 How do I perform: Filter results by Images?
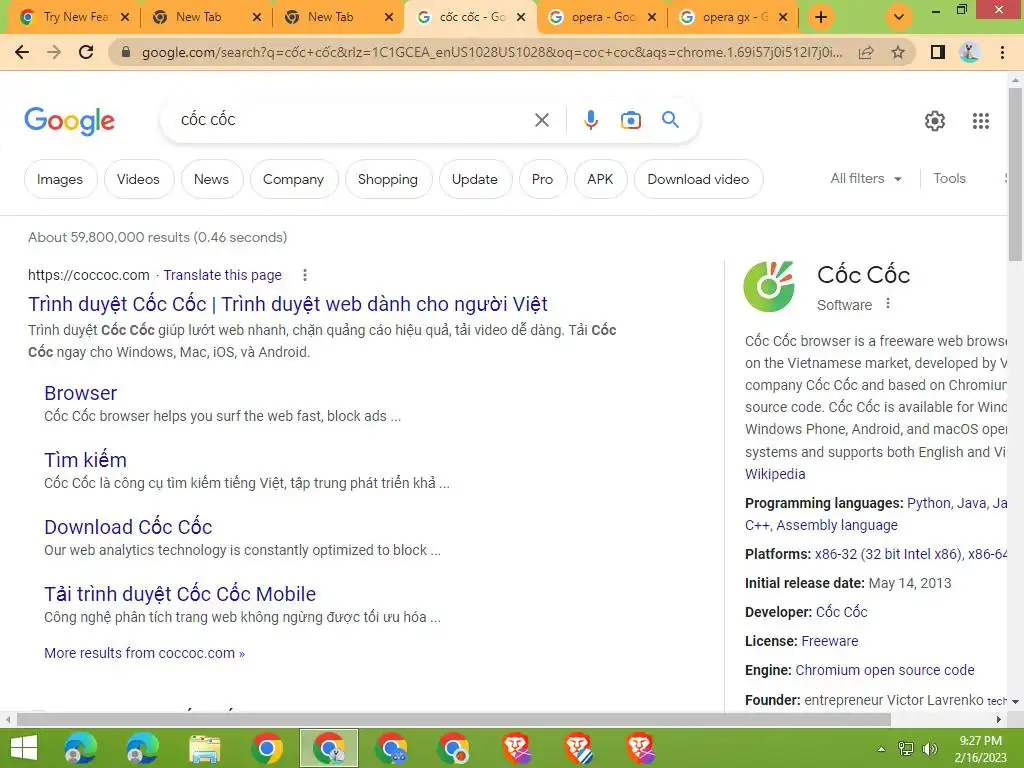point(60,179)
